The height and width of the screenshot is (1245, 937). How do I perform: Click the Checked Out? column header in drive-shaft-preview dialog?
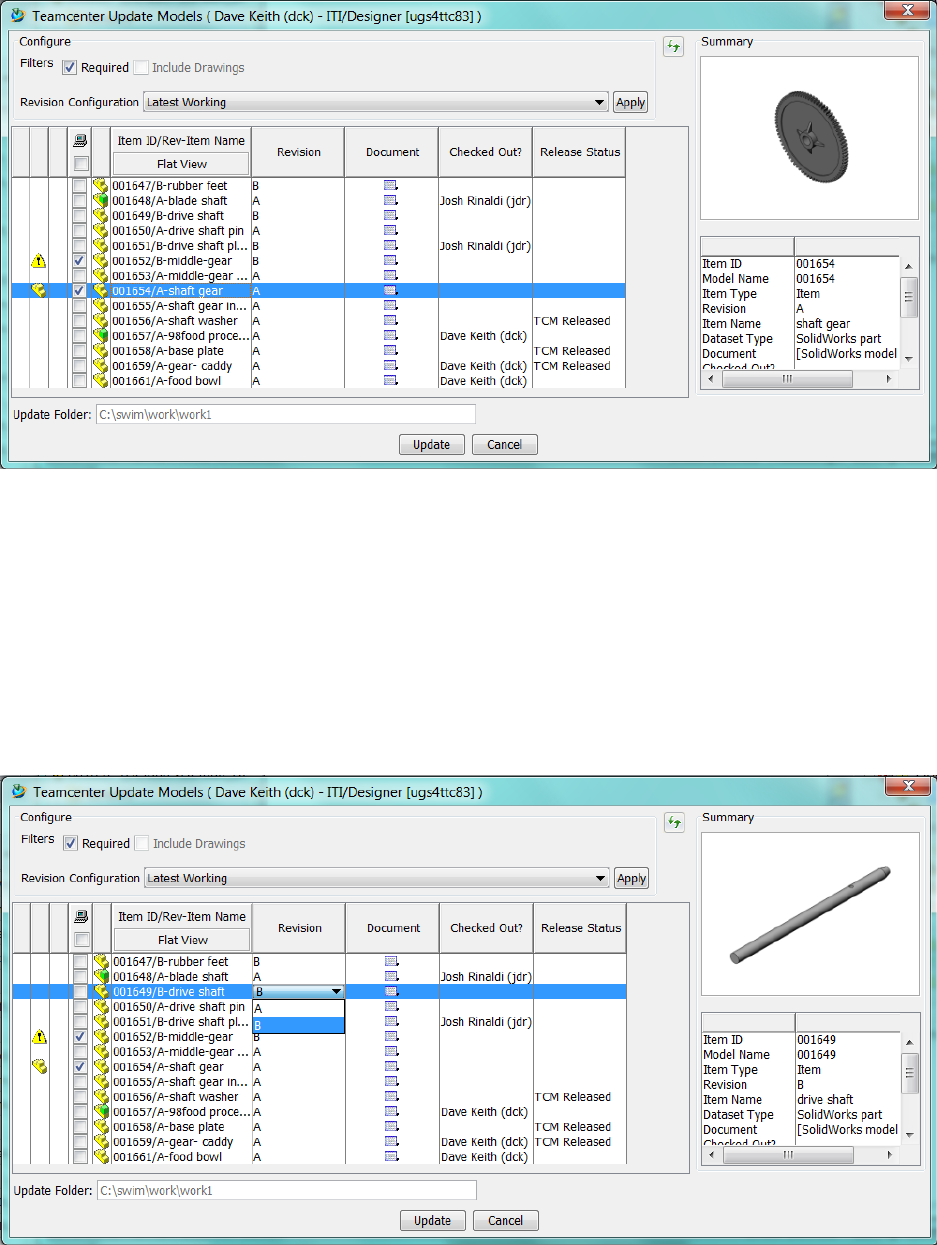tap(486, 928)
